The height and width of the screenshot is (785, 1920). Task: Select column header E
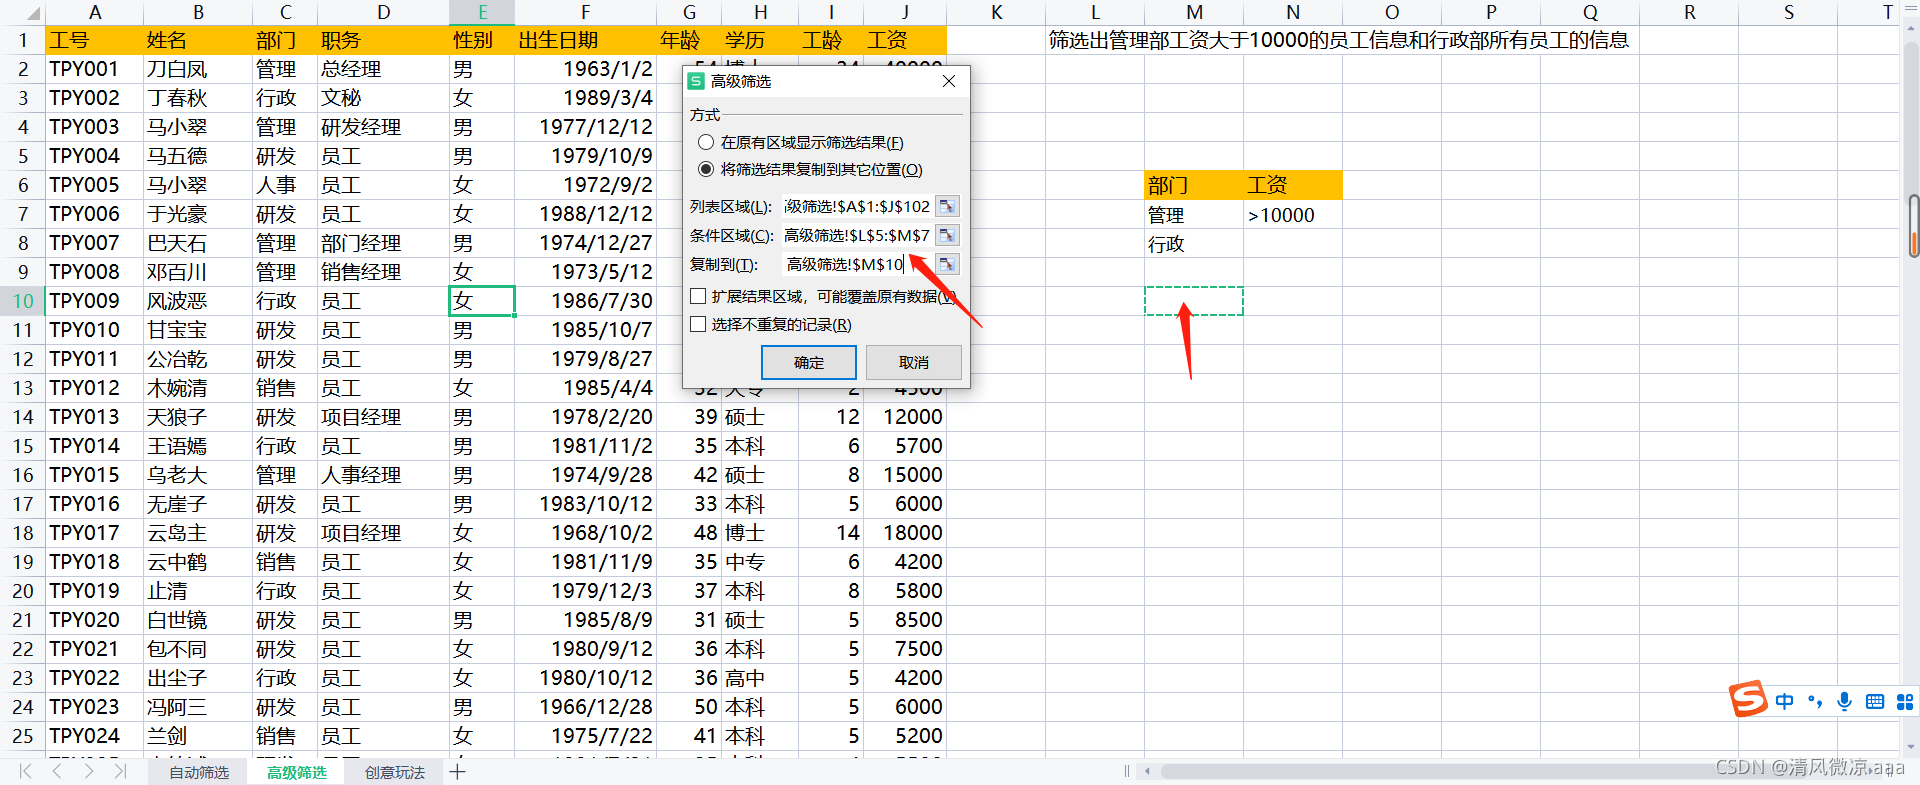tap(482, 13)
